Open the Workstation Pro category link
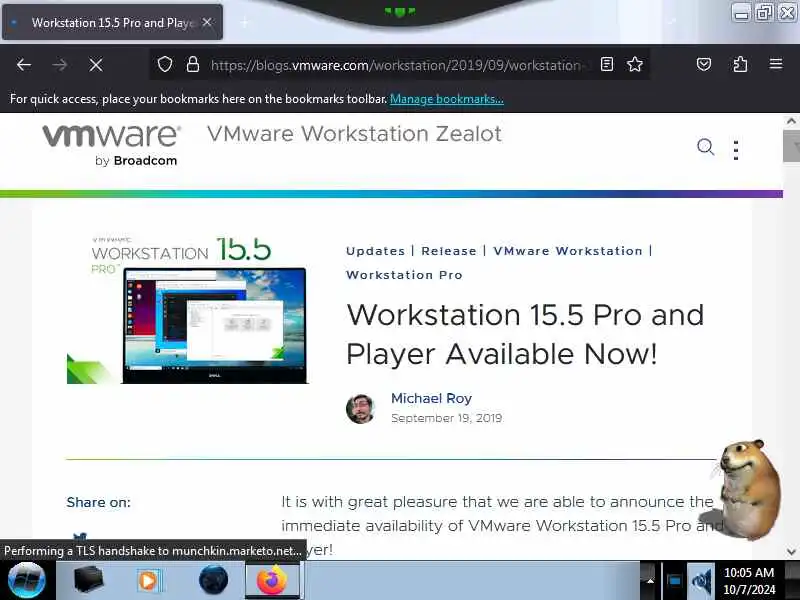This screenshot has width=800, height=600. click(404, 275)
